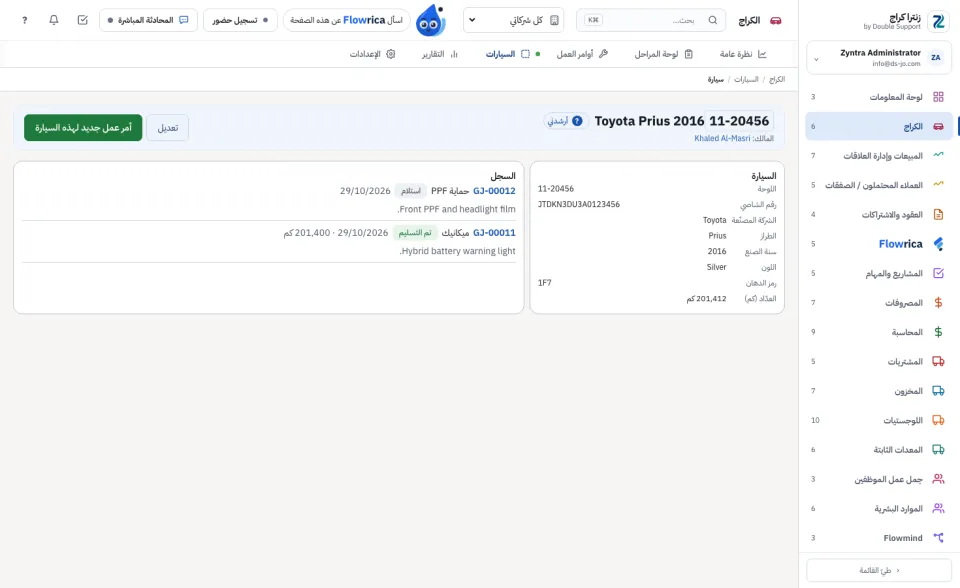This screenshot has height=588, width=960.
Task: Open the لوحة المعلومات dashboard icon
Action: click(x=938, y=97)
